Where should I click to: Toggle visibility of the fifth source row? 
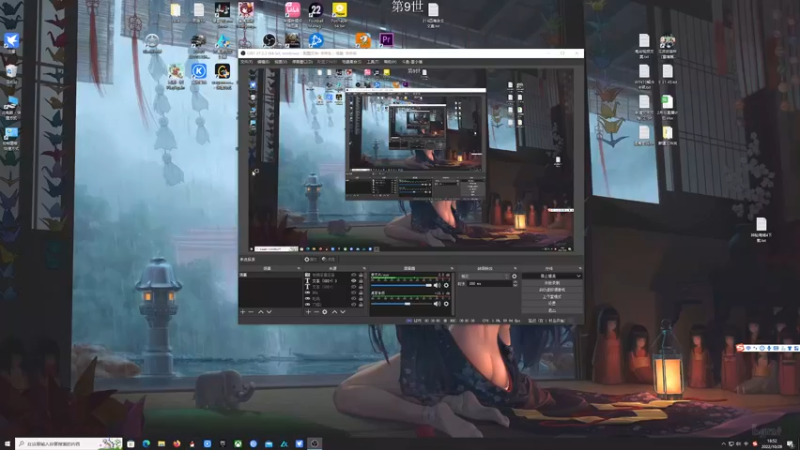(x=354, y=298)
